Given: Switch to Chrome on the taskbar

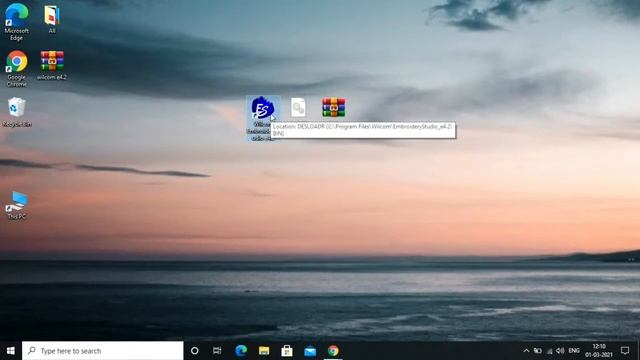Looking at the screenshot, I should coord(333,351).
